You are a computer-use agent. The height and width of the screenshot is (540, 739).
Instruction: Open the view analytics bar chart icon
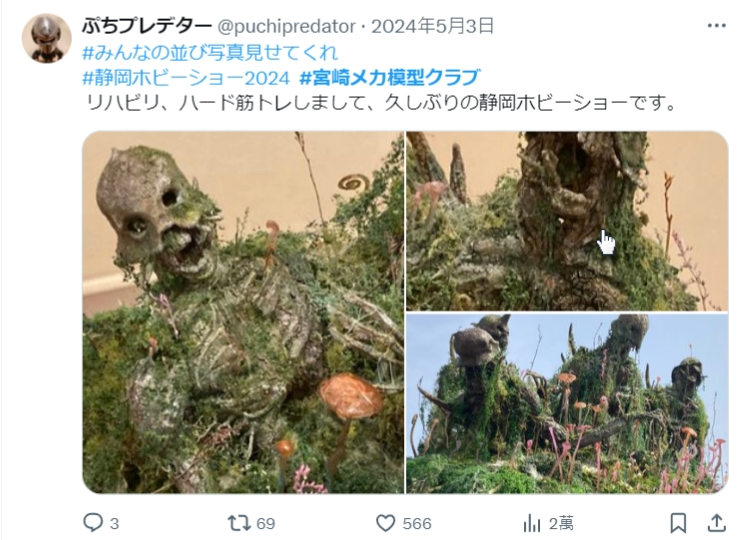(532, 523)
